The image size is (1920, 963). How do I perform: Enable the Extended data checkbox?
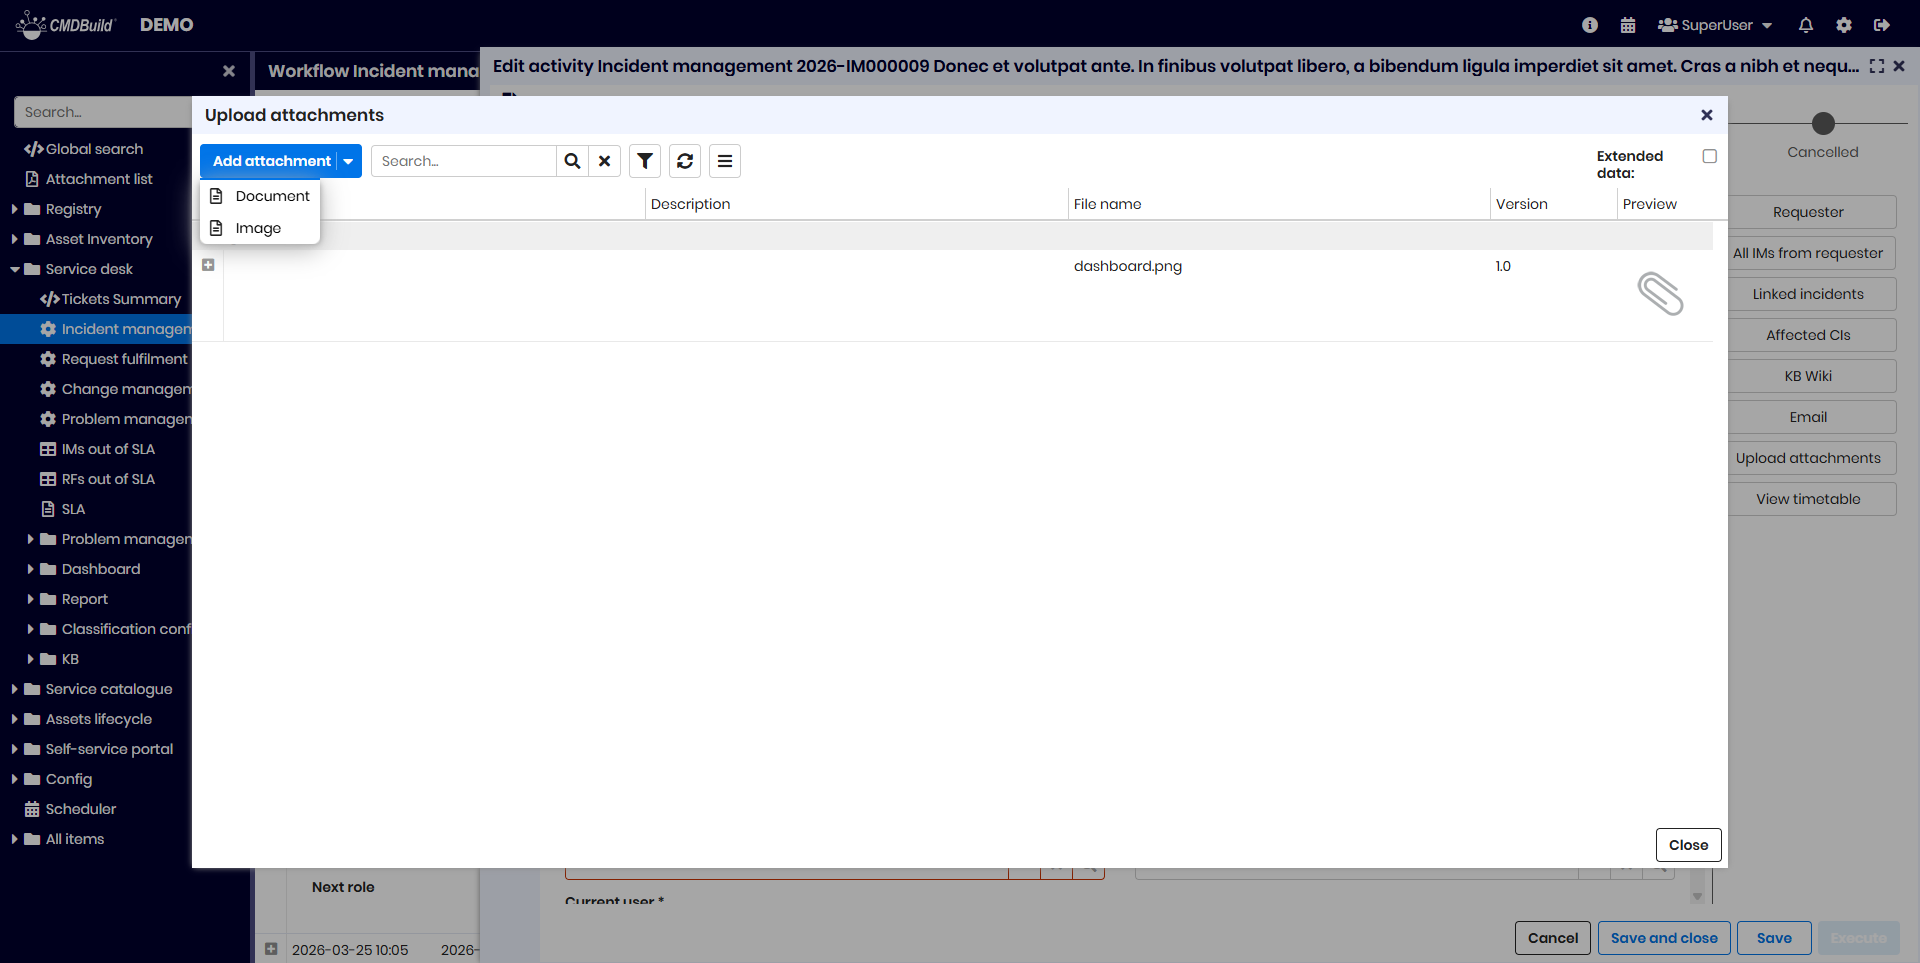click(1710, 156)
